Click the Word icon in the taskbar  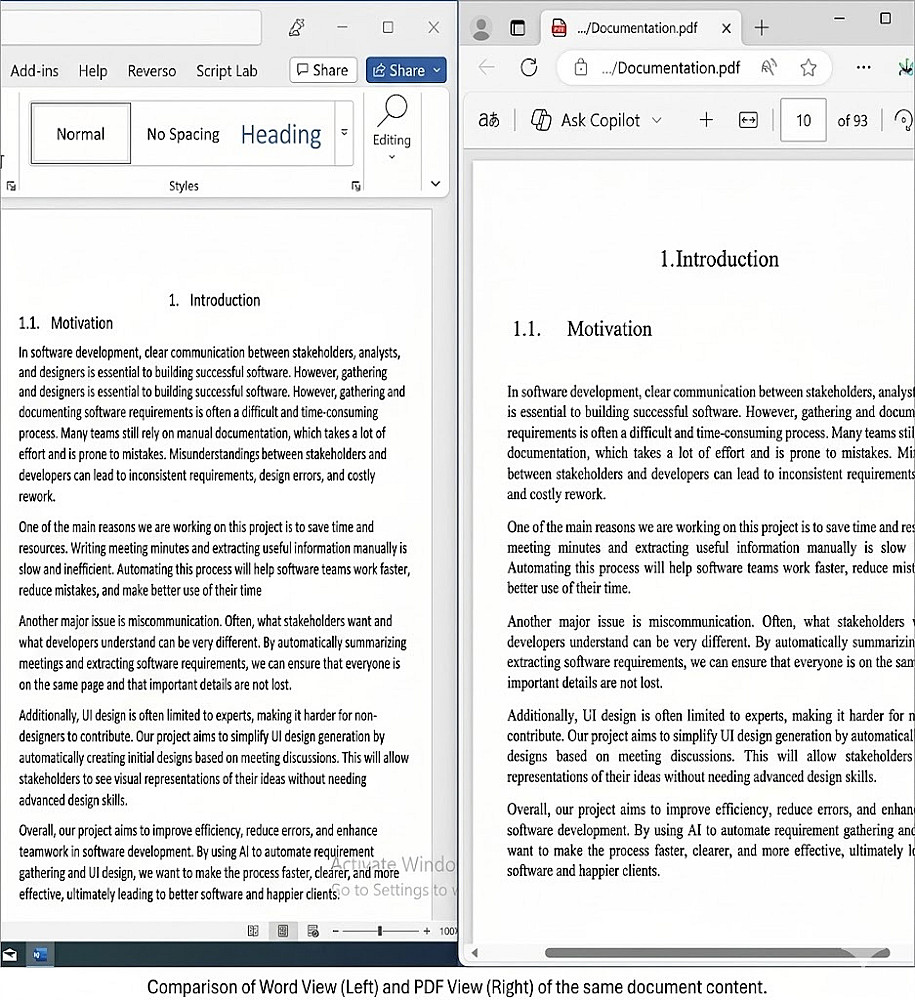pos(40,955)
